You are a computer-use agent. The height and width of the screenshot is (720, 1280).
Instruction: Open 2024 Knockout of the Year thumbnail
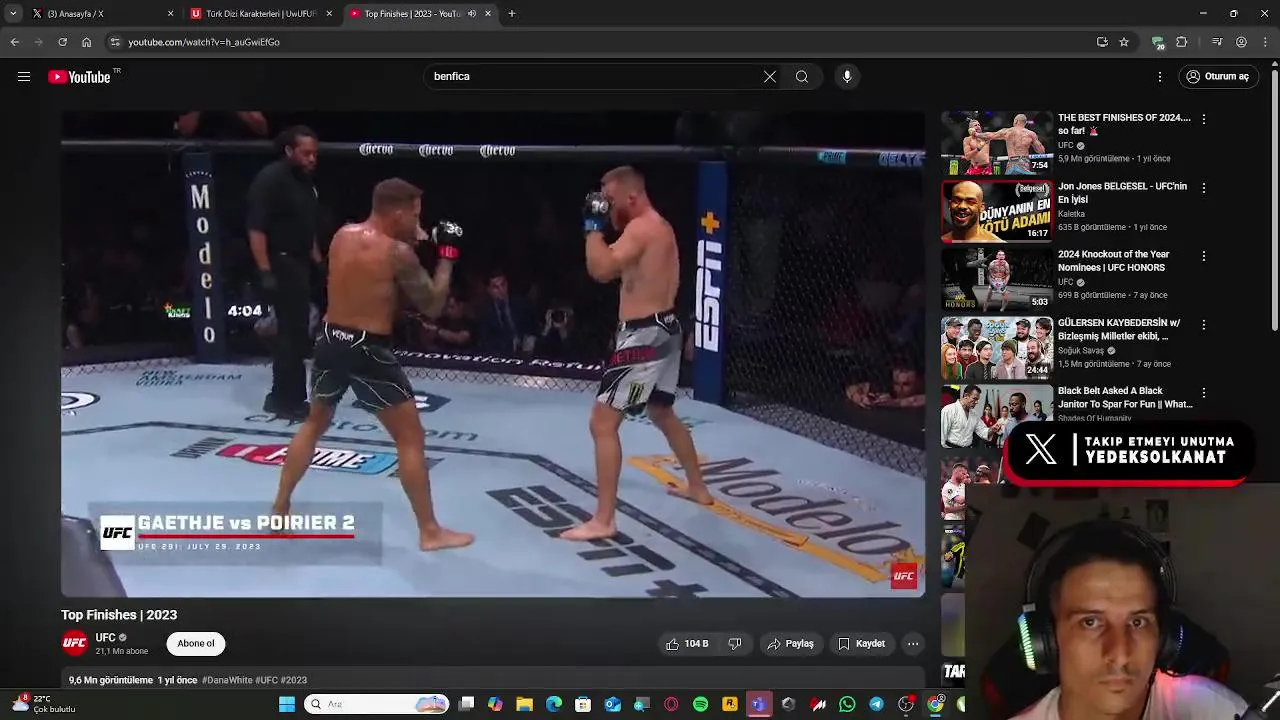(x=996, y=279)
